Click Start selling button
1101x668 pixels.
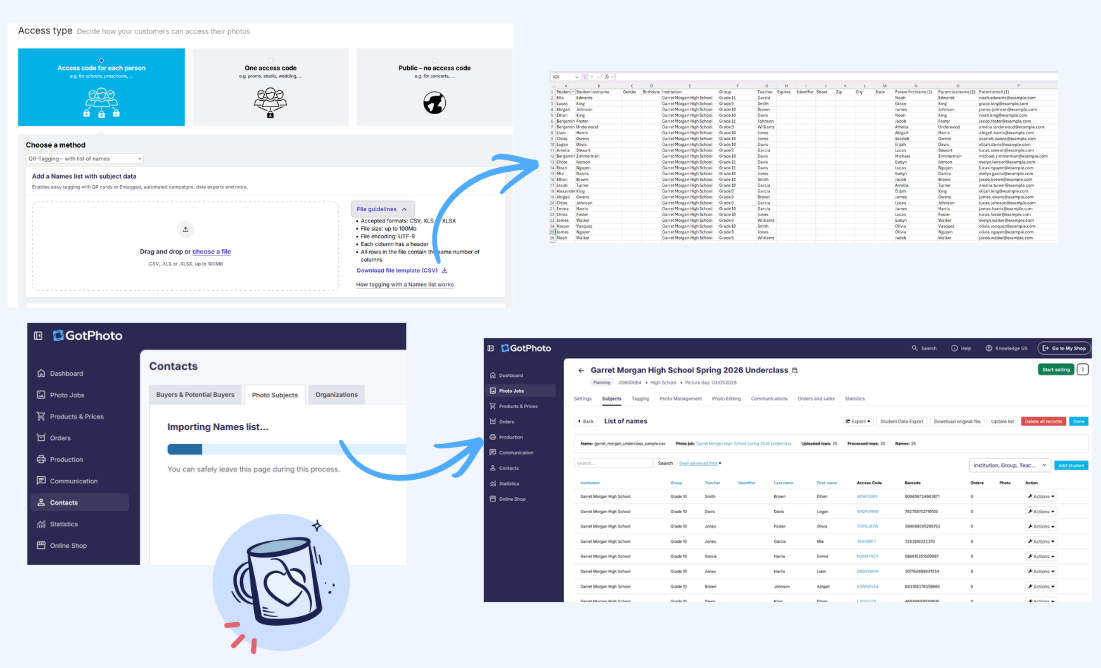1055,369
